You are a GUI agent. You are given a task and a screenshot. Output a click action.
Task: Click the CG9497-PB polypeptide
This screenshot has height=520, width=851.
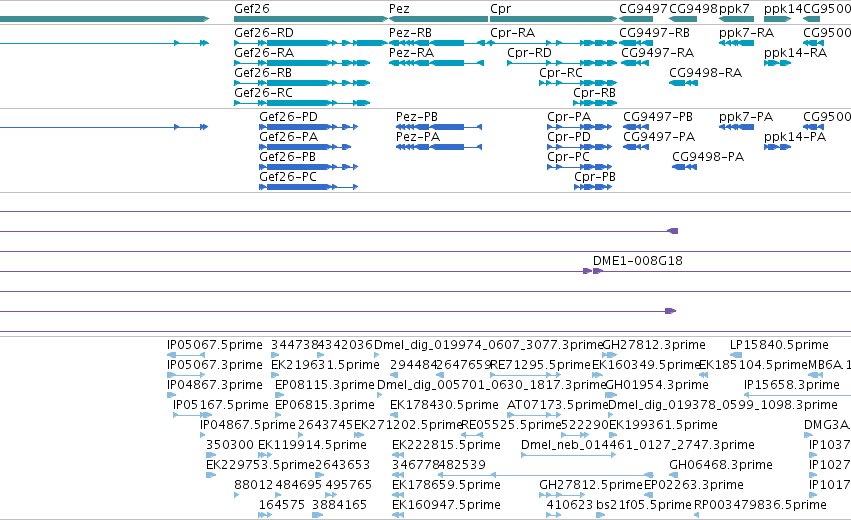click(x=638, y=127)
